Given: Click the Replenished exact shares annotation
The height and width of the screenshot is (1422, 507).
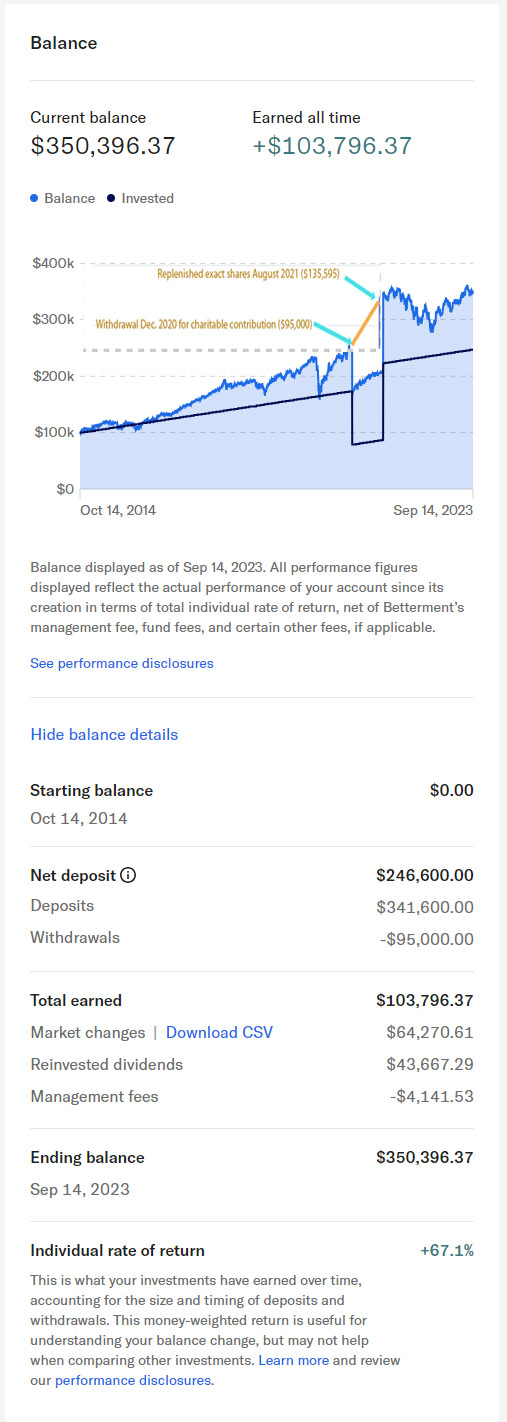Looking at the screenshot, I should [x=262, y=272].
